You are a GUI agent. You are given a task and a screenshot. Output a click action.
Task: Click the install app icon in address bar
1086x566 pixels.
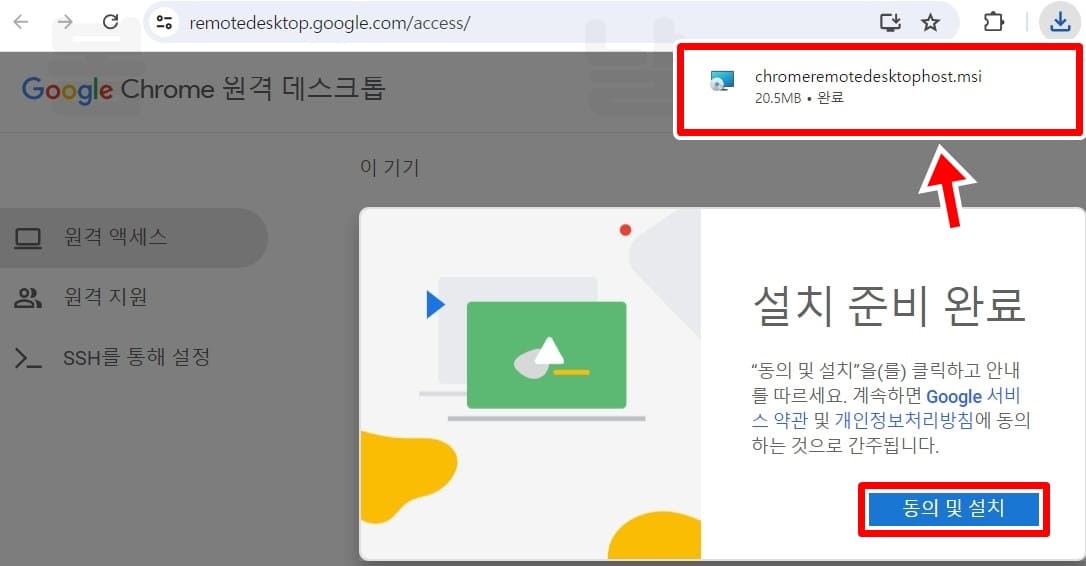pos(890,22)
